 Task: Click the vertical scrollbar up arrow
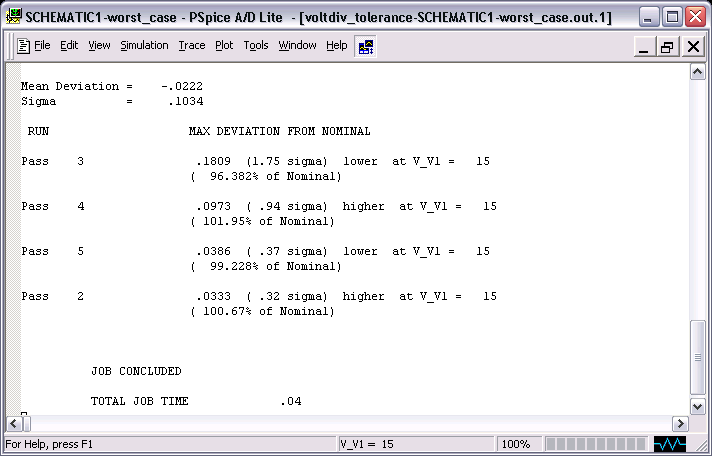tap(698, 72)
